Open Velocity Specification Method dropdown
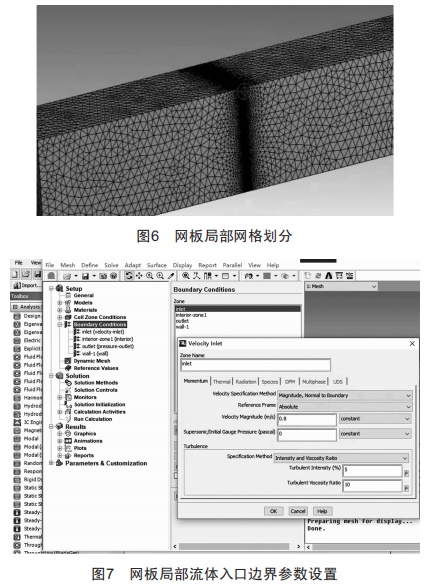This screenshot has width=431, height=585. click(x=344, y=395)
